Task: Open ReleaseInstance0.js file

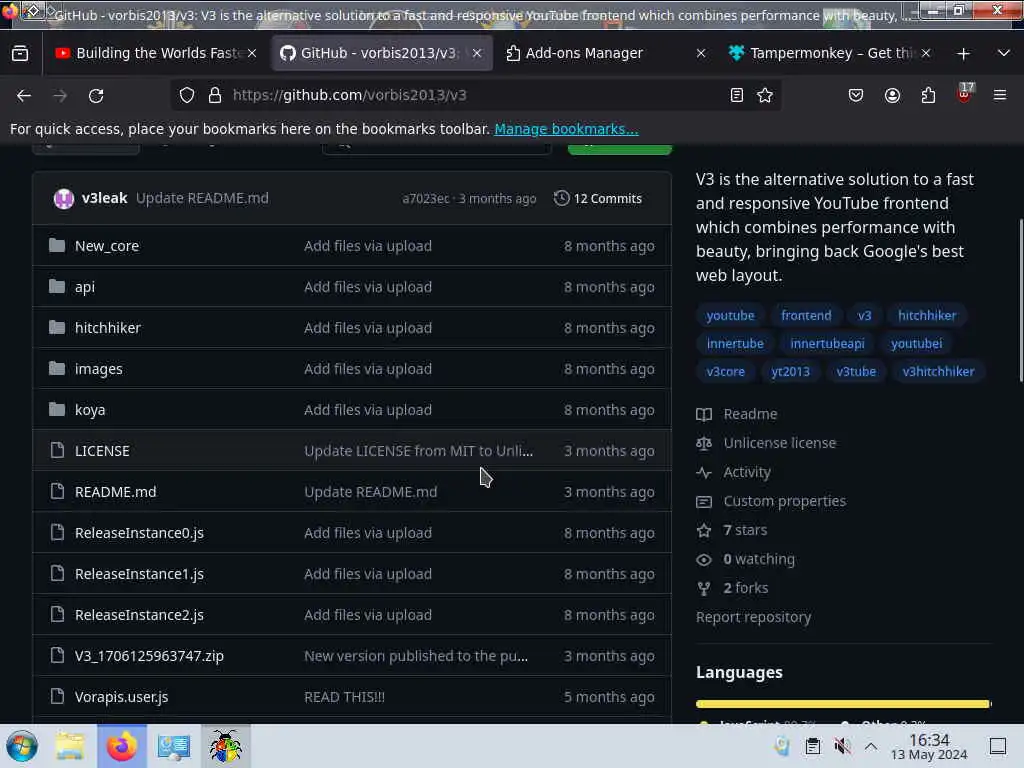Action: [139, 533]
